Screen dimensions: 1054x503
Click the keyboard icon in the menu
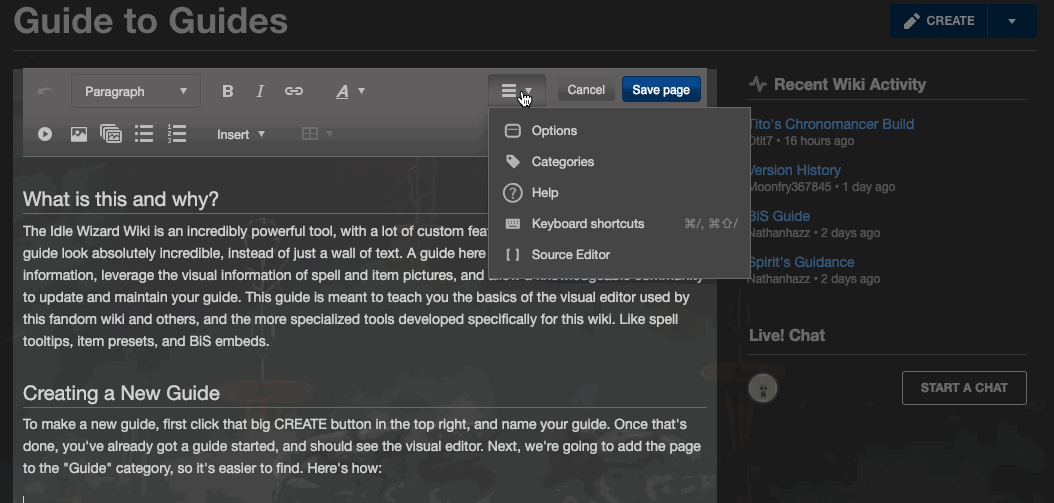point(513,224)
